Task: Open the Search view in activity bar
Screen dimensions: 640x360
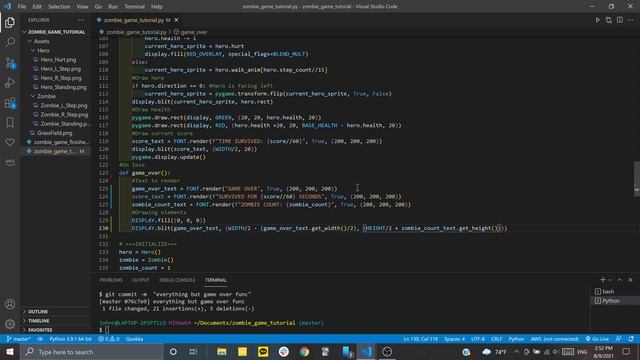Action: (x=10, y=42)
